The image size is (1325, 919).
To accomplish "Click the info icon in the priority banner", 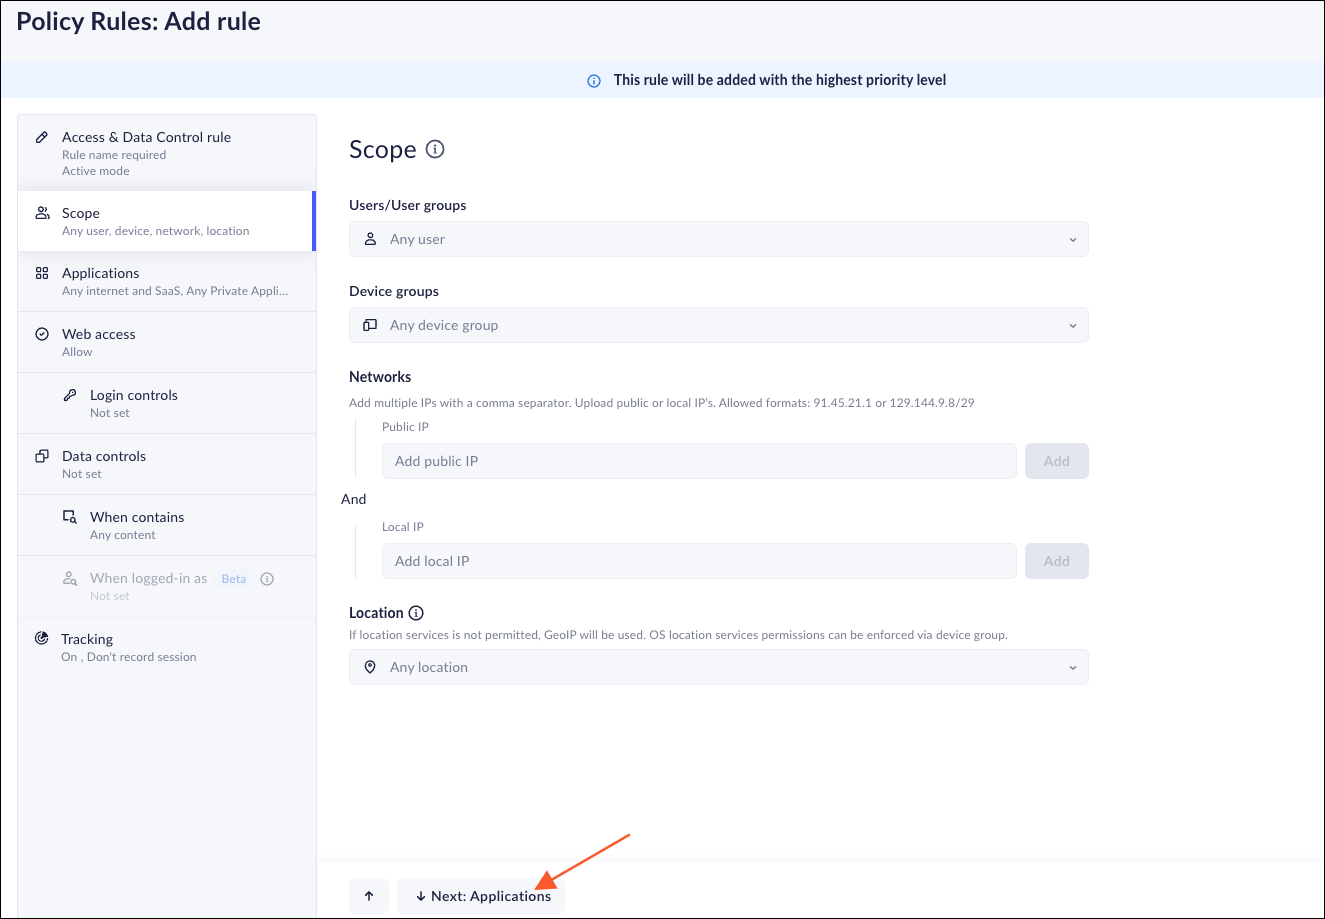I will point(594,80).
